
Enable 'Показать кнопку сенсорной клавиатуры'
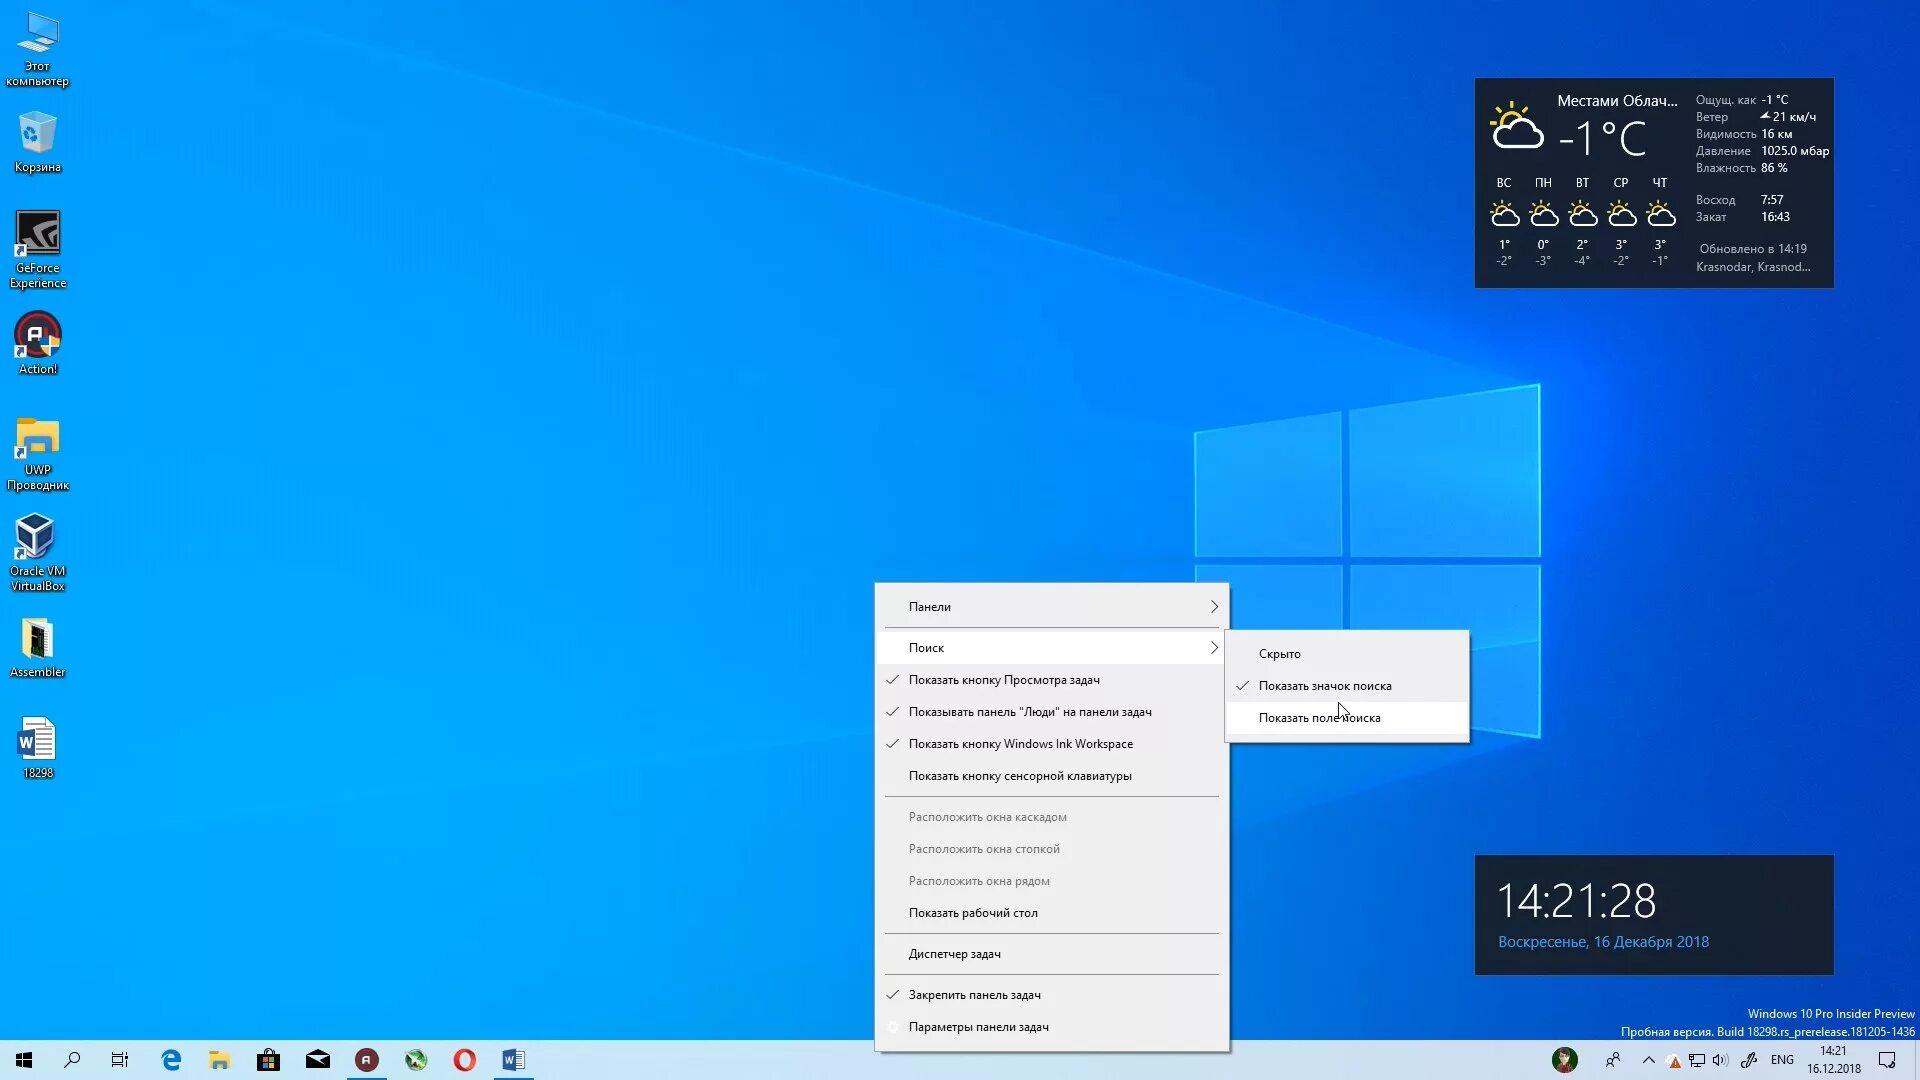click(1020, 776)
